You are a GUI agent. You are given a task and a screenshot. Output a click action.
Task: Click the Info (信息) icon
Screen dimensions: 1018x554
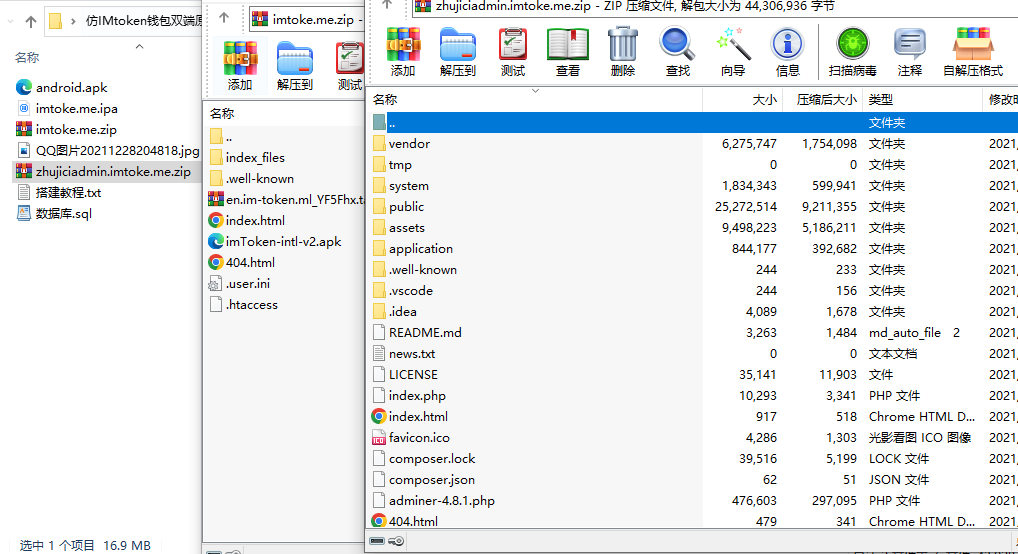788,52
